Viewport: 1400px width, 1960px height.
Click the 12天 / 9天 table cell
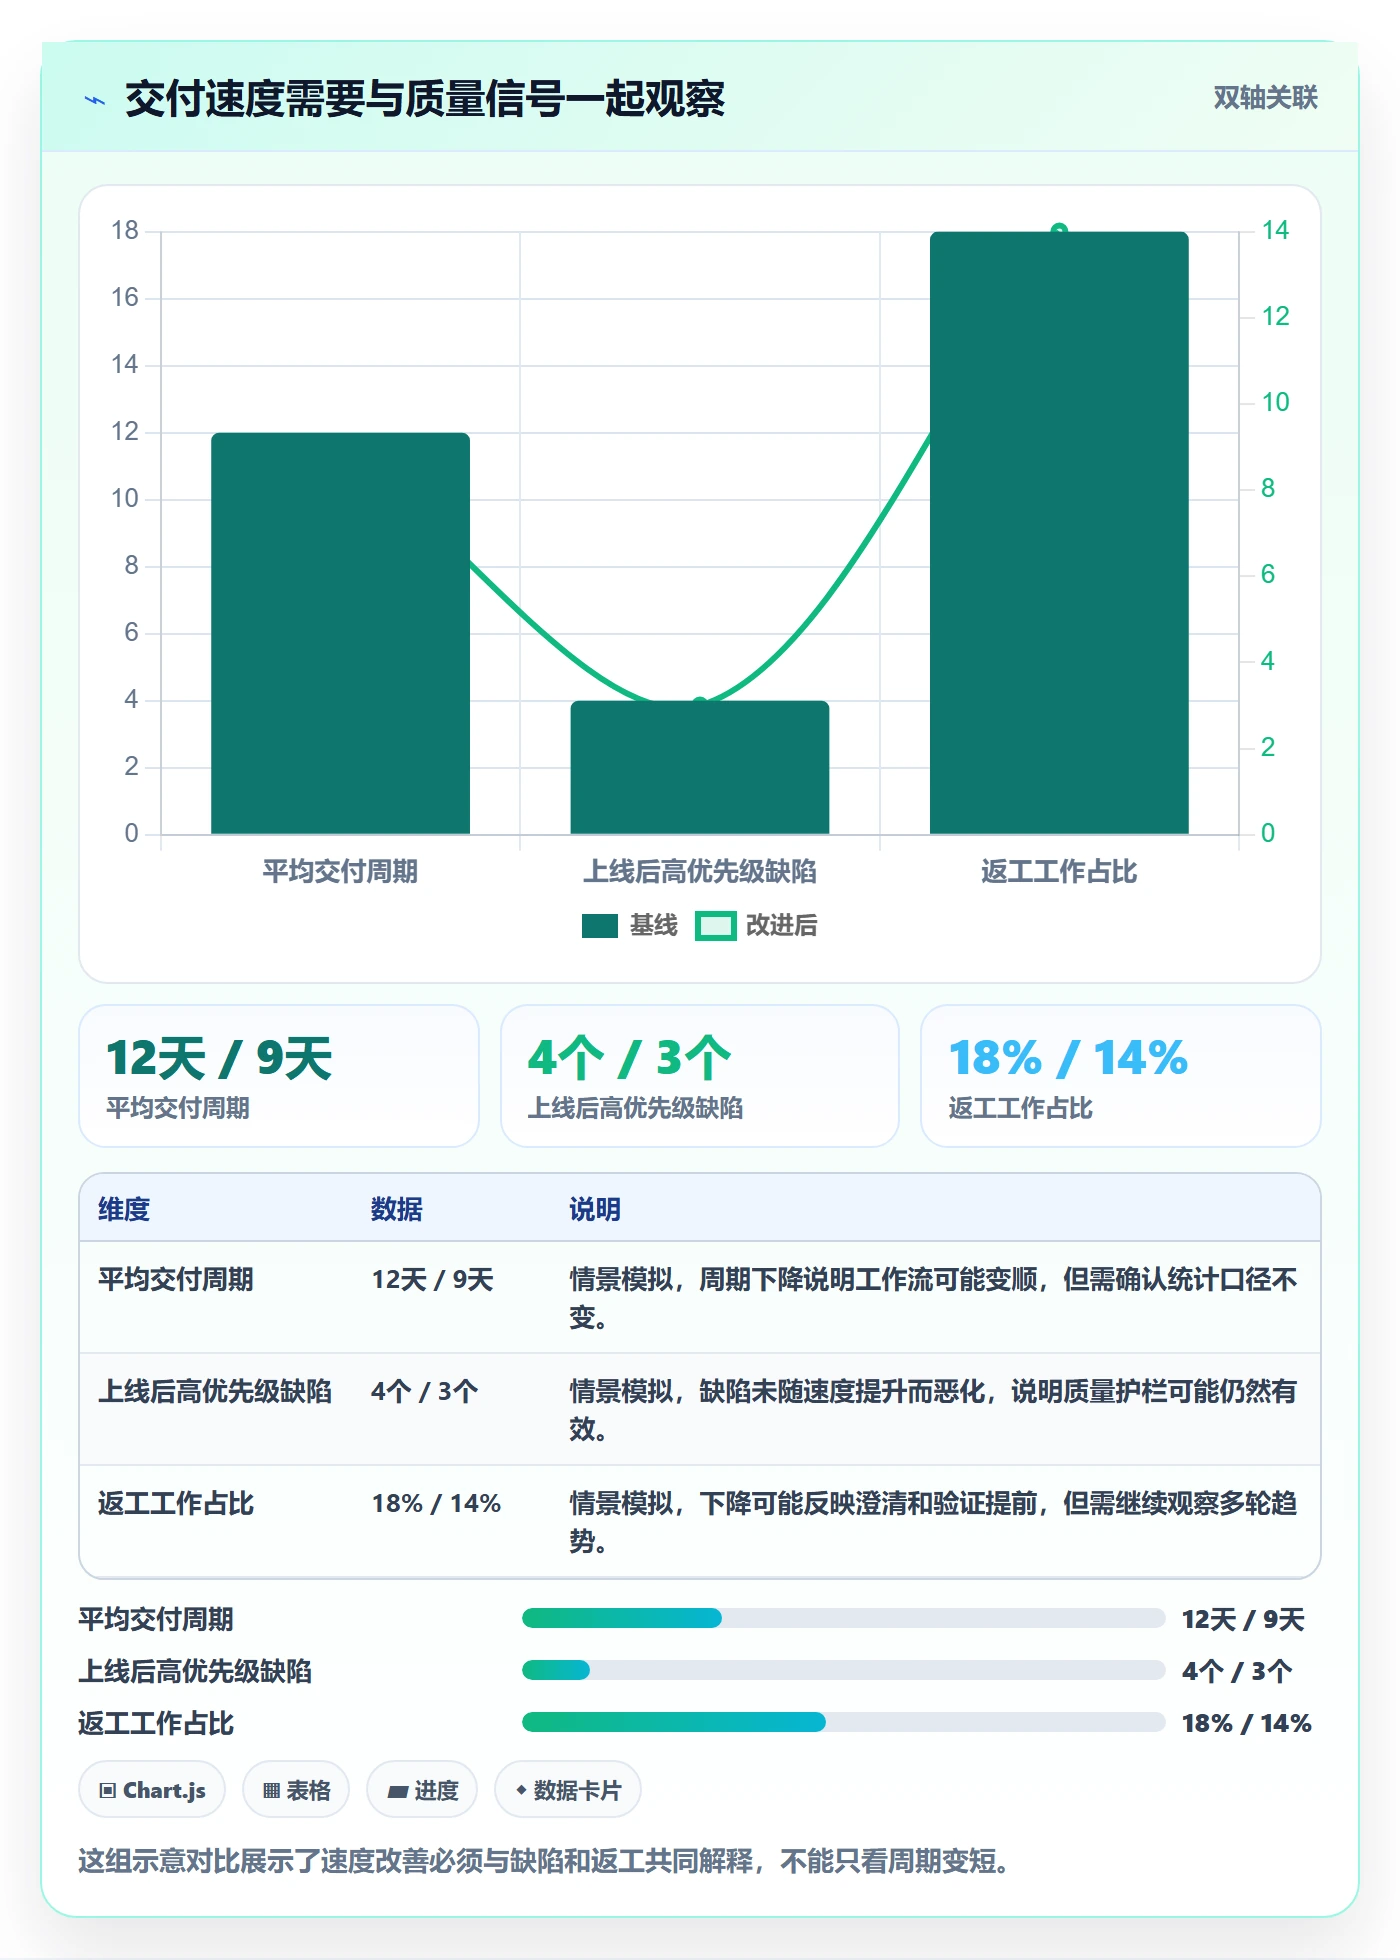433,1279
